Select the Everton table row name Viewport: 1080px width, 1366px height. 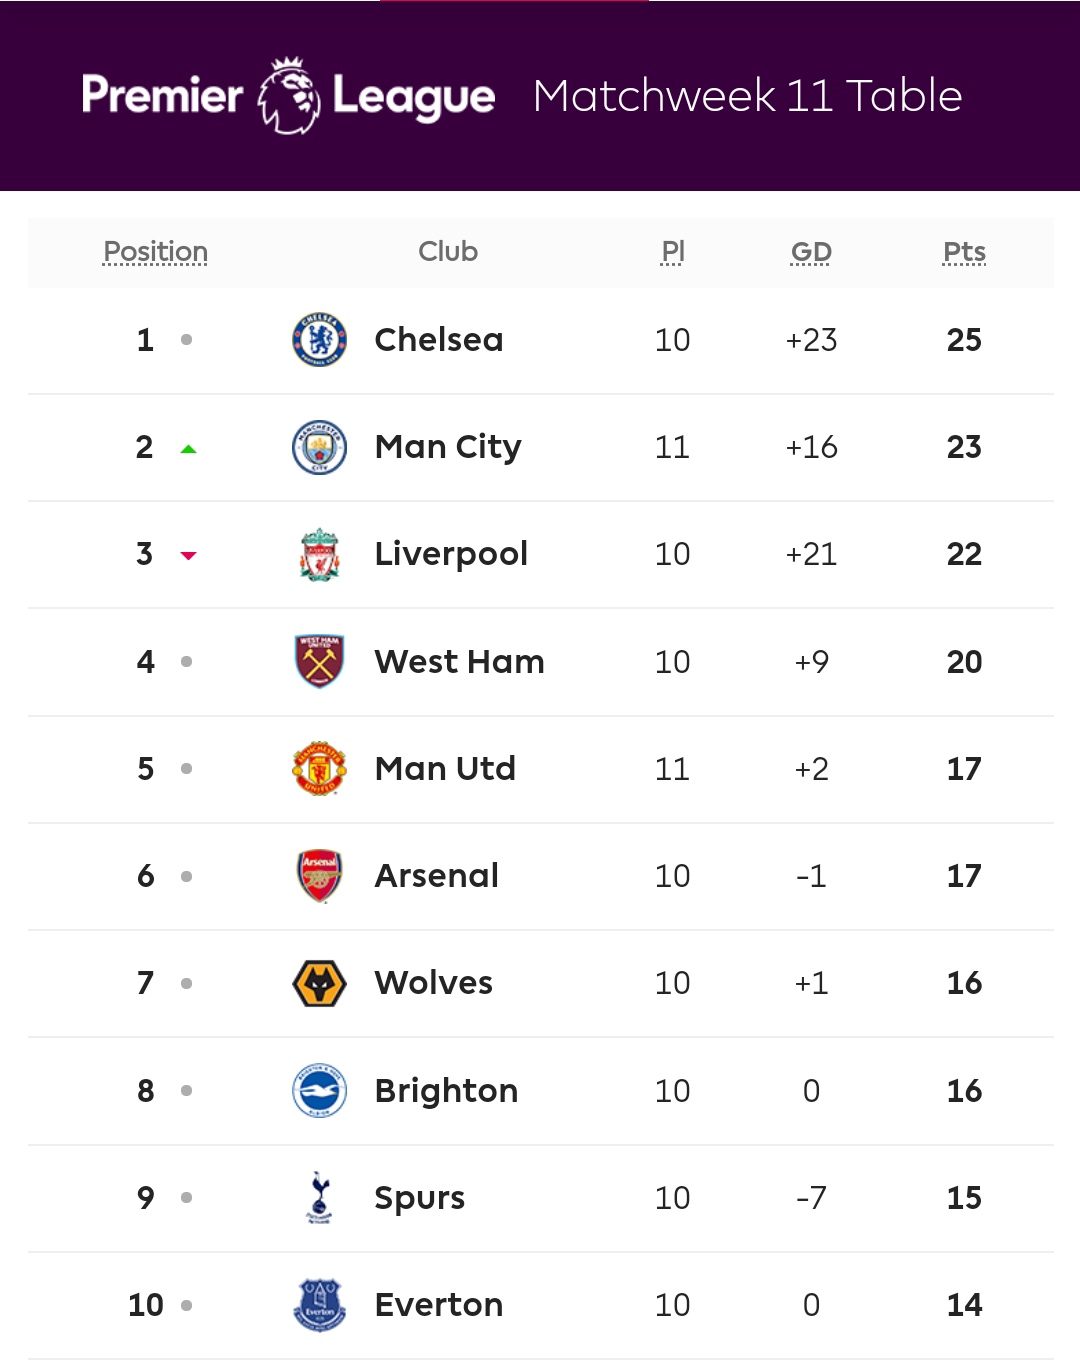point(438,1305)
